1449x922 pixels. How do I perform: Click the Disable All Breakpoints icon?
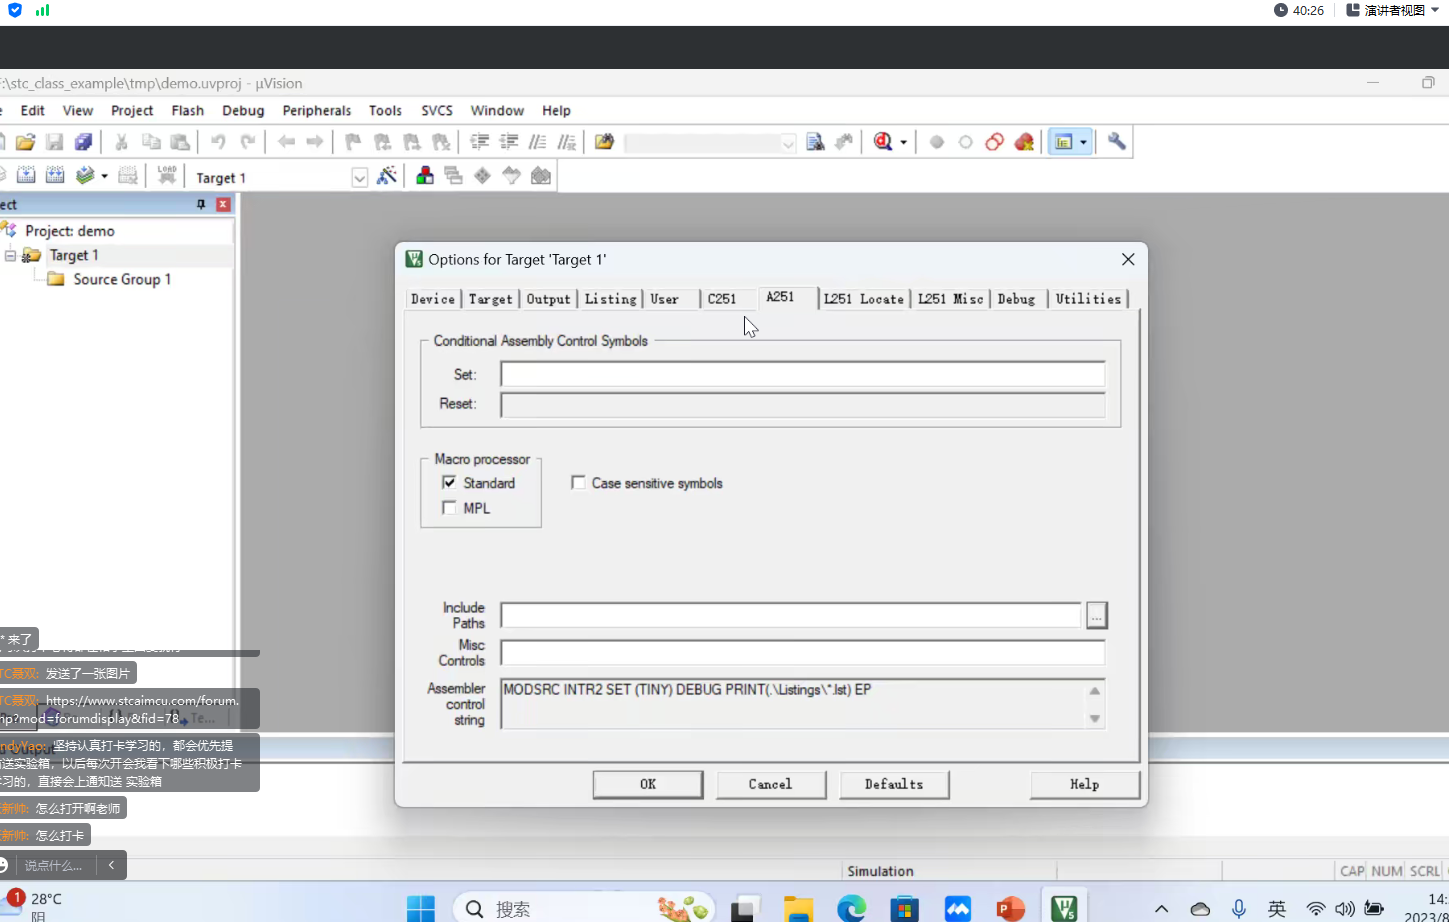tap(994, 142)
